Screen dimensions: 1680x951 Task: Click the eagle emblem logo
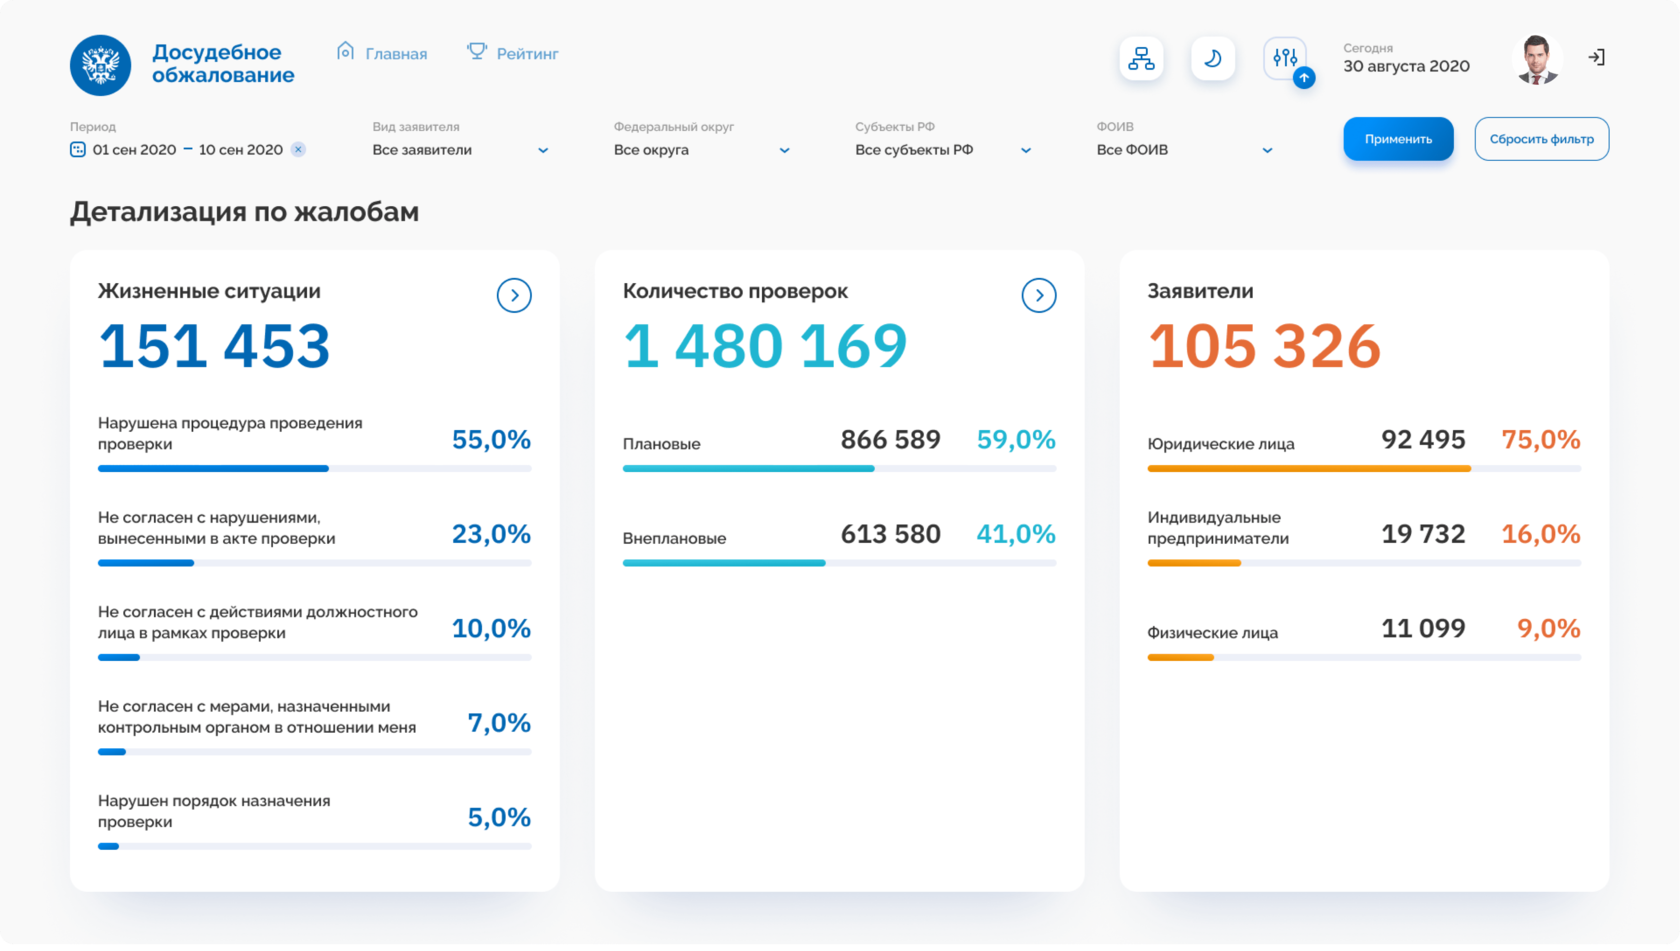point(100,65)
